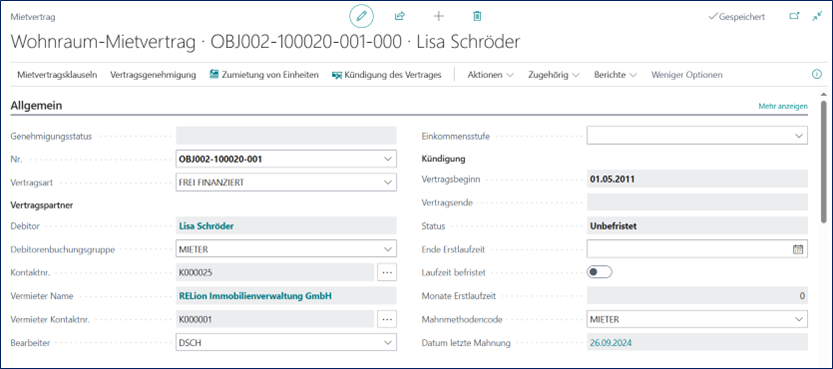Click the collapse page arrows icon

(817, 16)
